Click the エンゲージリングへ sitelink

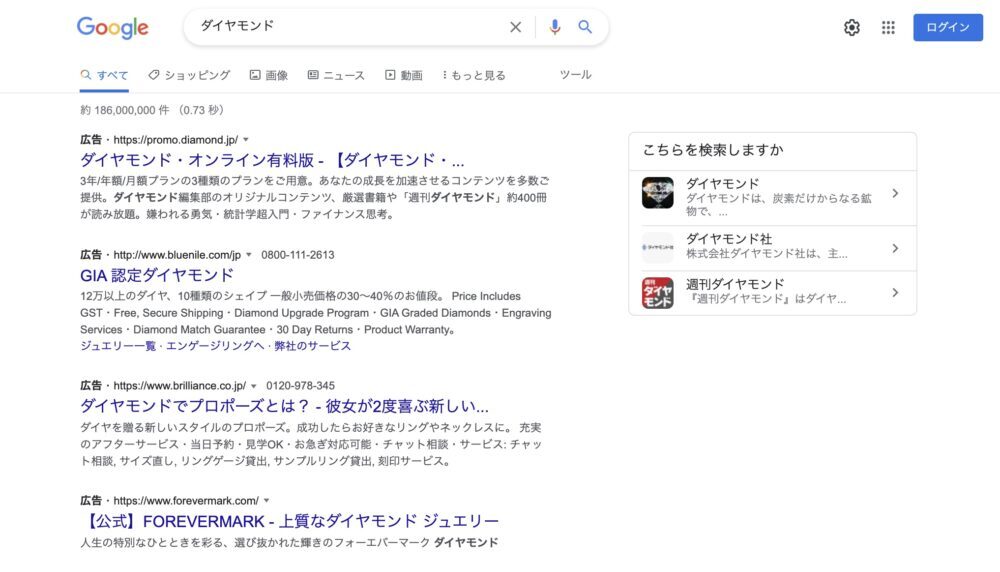215,346
